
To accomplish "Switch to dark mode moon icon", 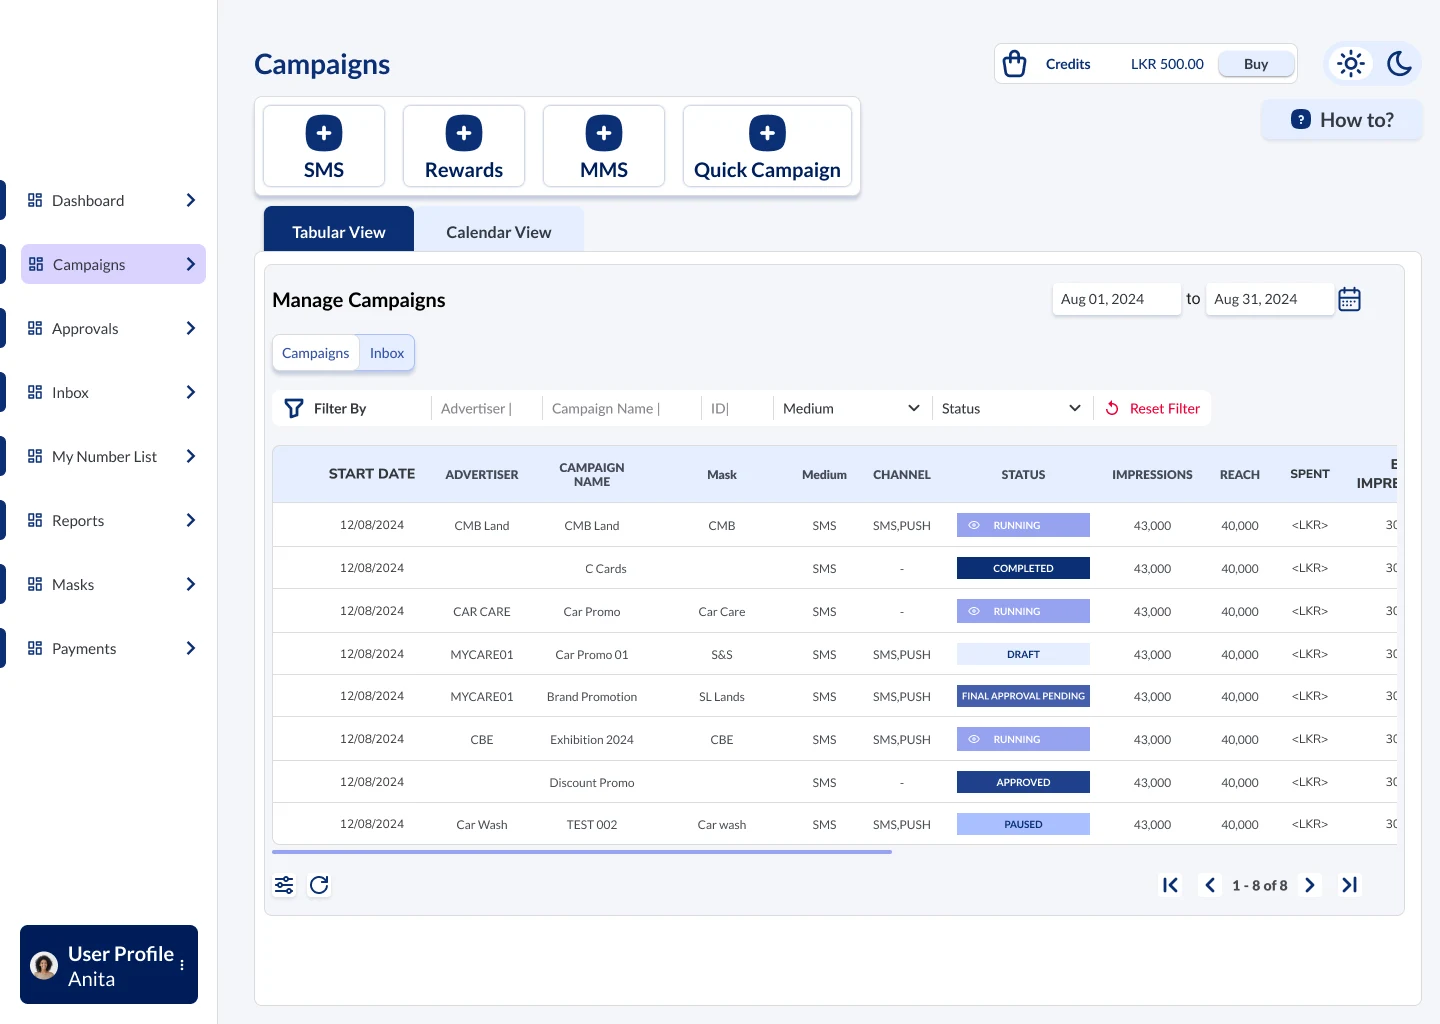I will (1399, 64).
